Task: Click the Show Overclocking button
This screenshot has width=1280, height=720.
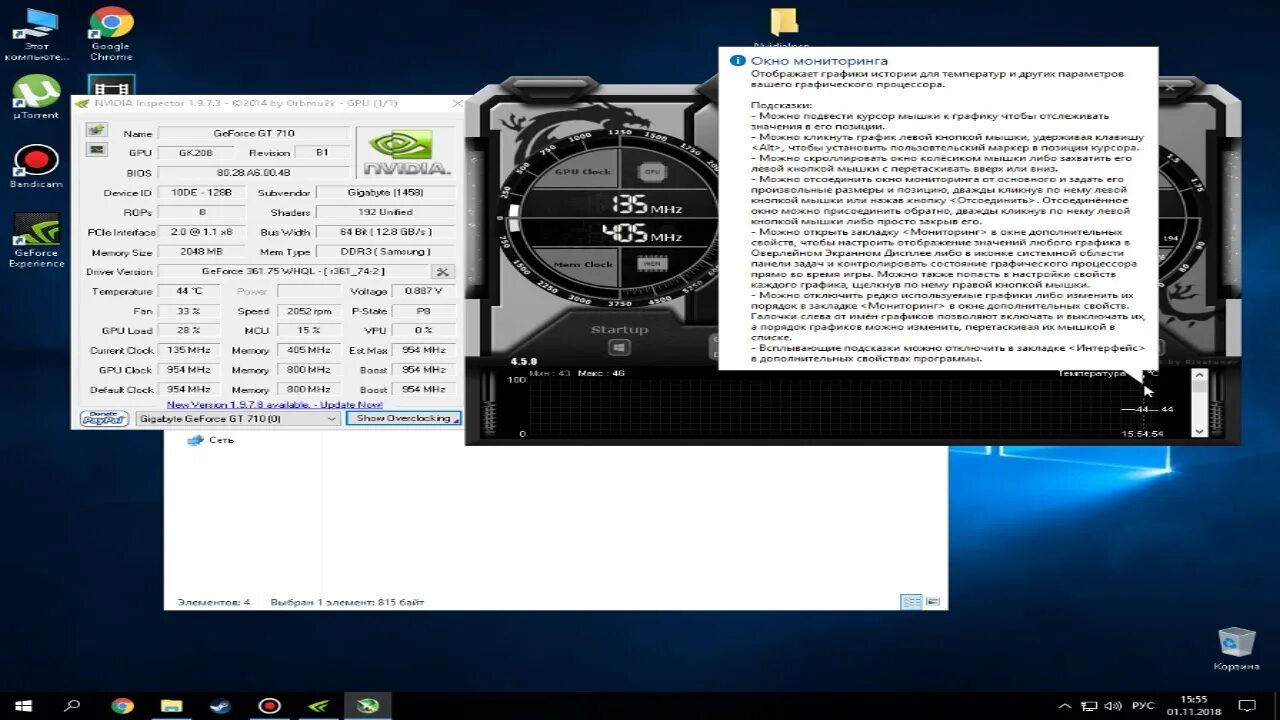Action: 403,418
